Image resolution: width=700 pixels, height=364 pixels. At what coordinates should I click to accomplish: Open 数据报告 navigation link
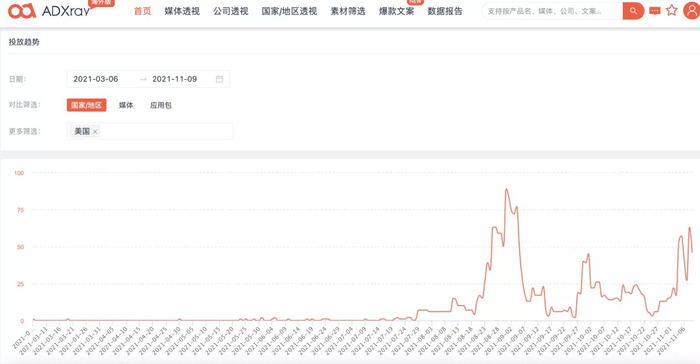[445, 11]
